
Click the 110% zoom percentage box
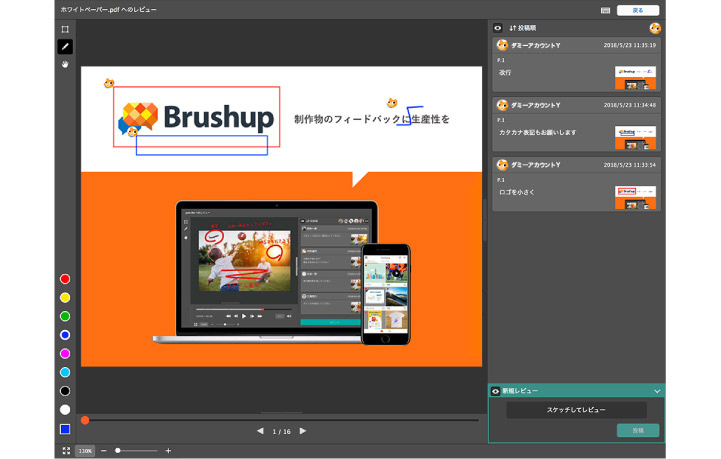pyautogui.click(x=85, y=451)
